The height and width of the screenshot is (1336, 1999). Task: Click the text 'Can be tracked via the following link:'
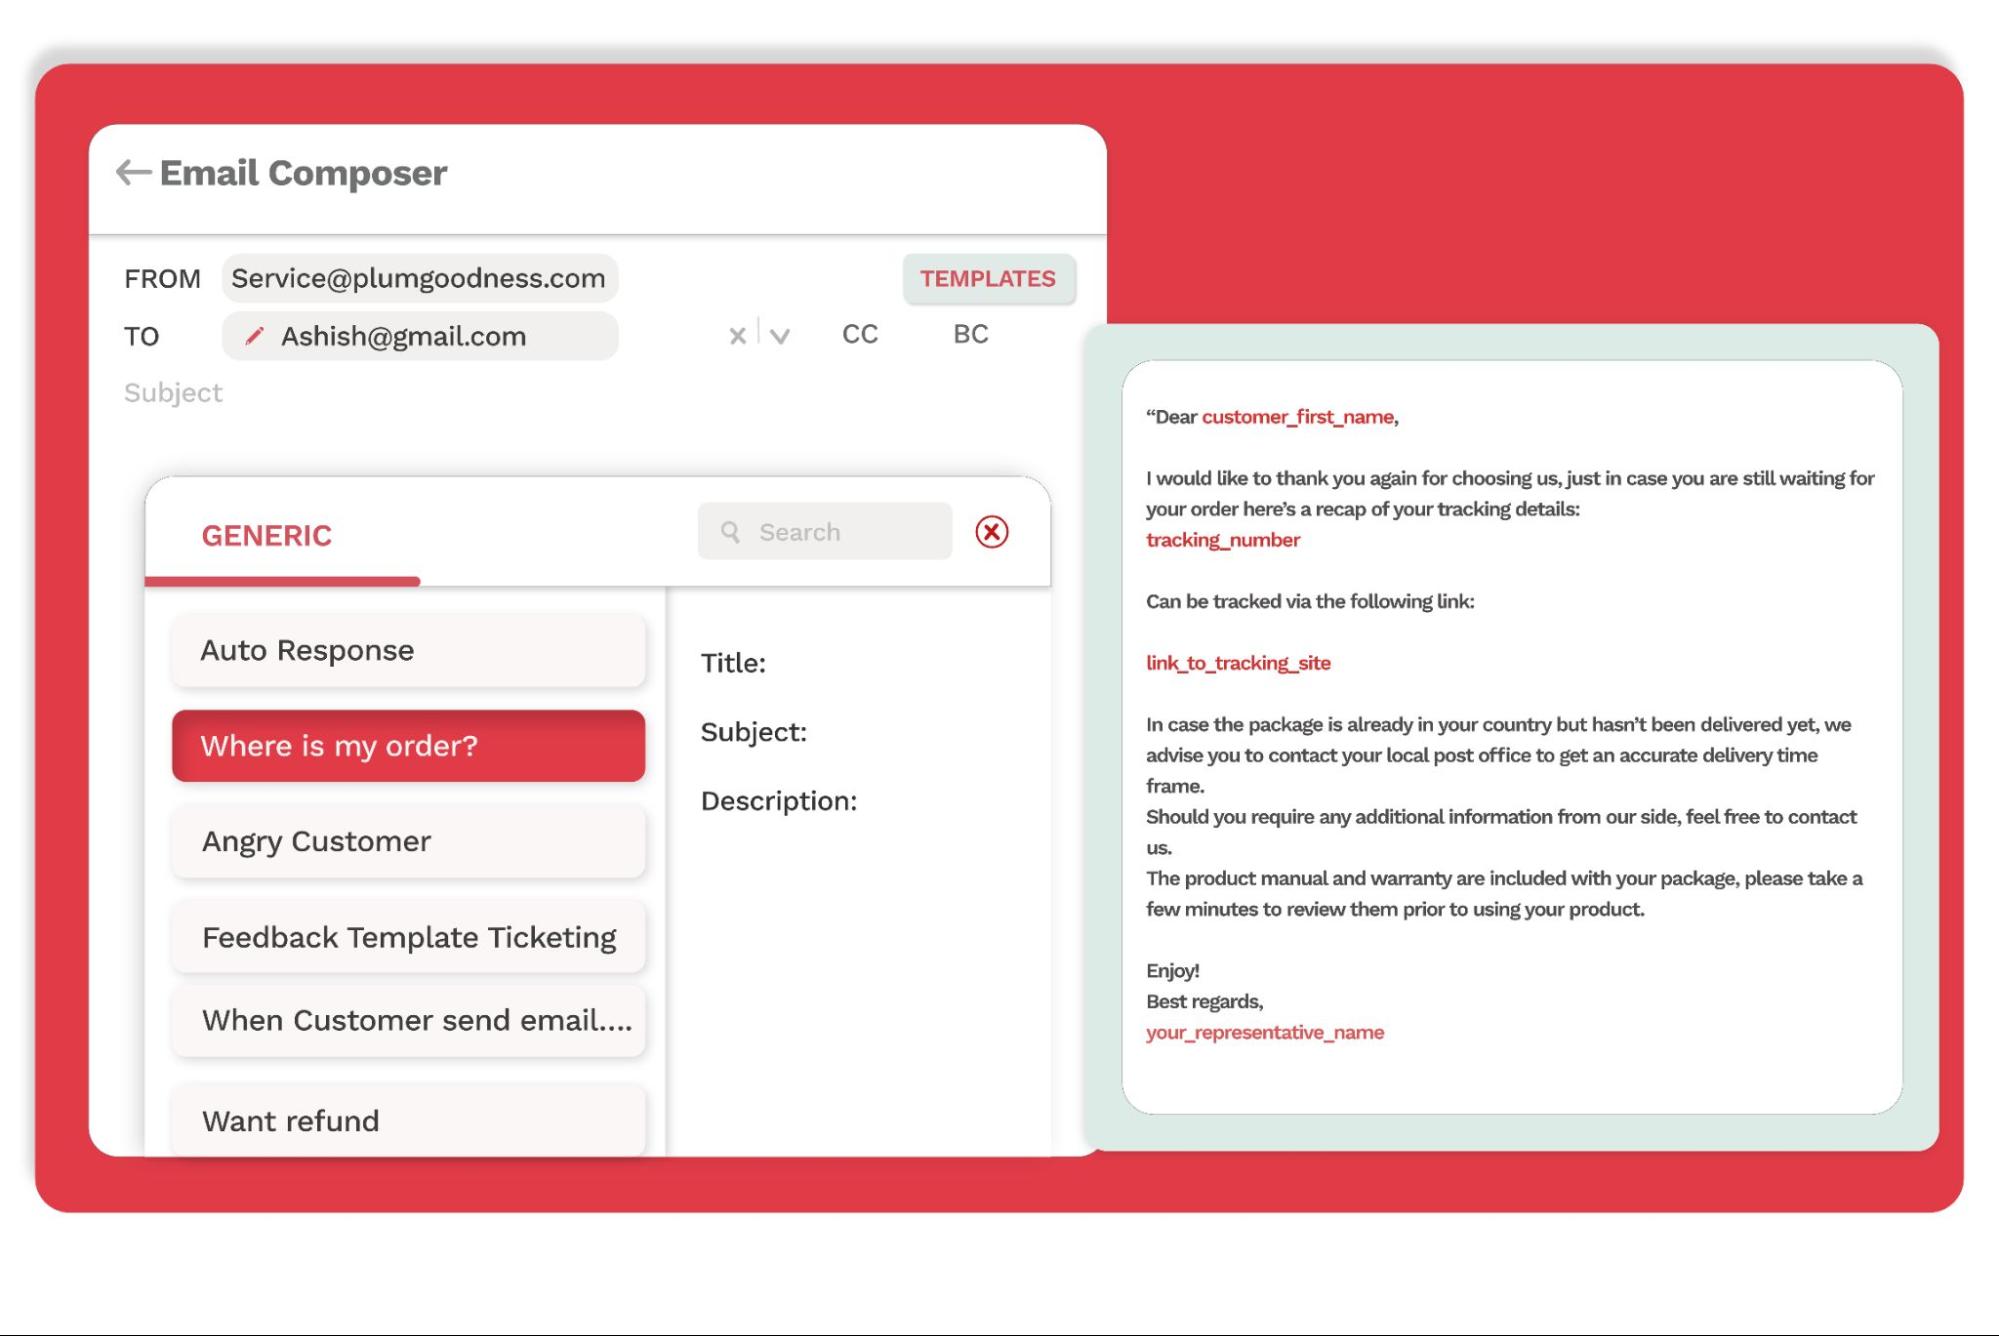tap(1310, 601)
